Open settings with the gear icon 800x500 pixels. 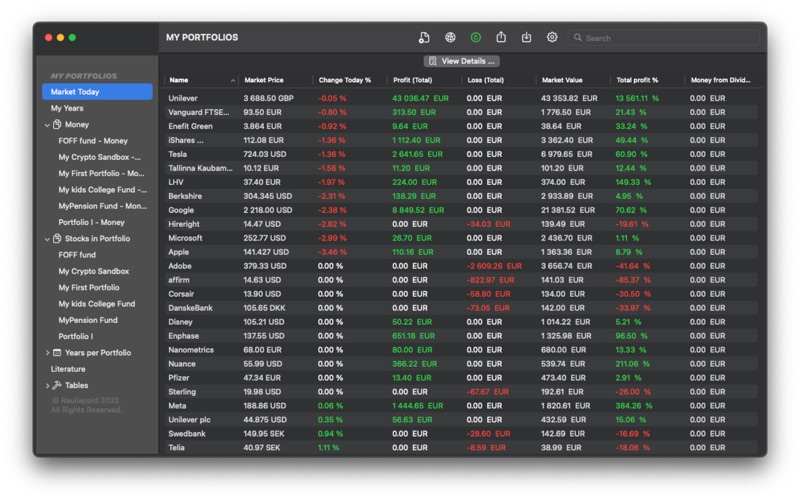tap(552, 37)
